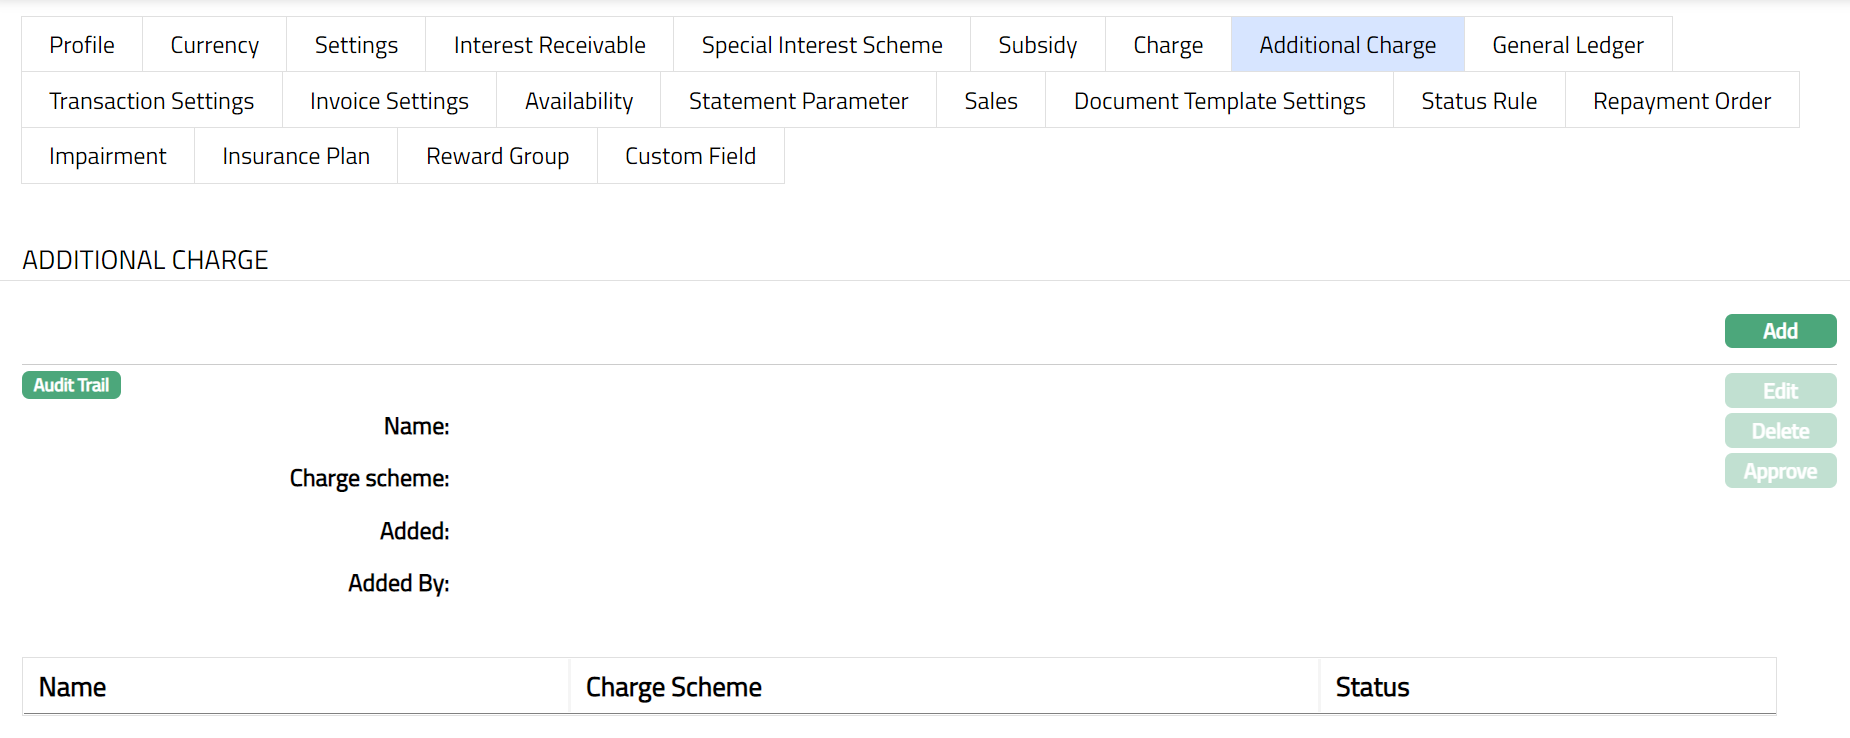Open the Insurance Plan tab
Image resolution: width=1850 pixels, height=738 pixels.
(x=296, y=156)
